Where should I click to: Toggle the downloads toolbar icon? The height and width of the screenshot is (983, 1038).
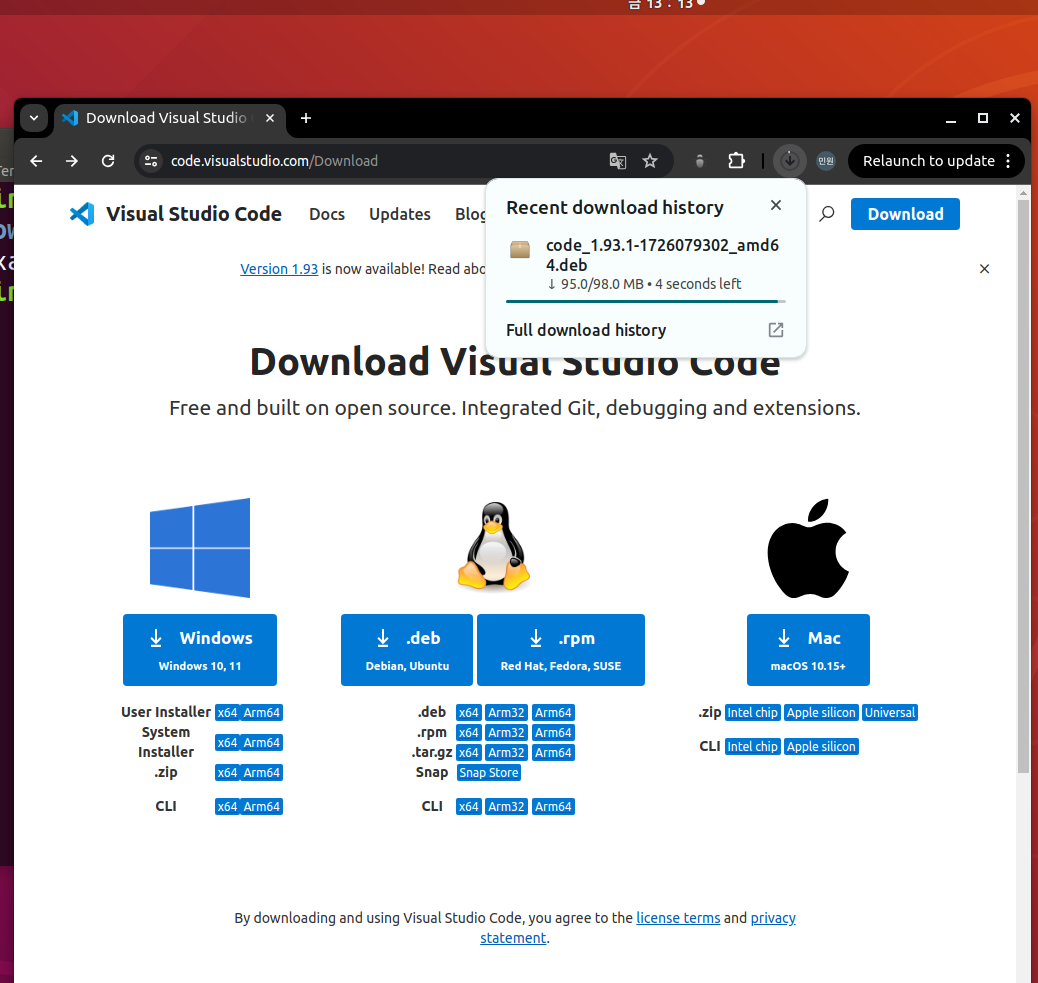pos(789,161)
